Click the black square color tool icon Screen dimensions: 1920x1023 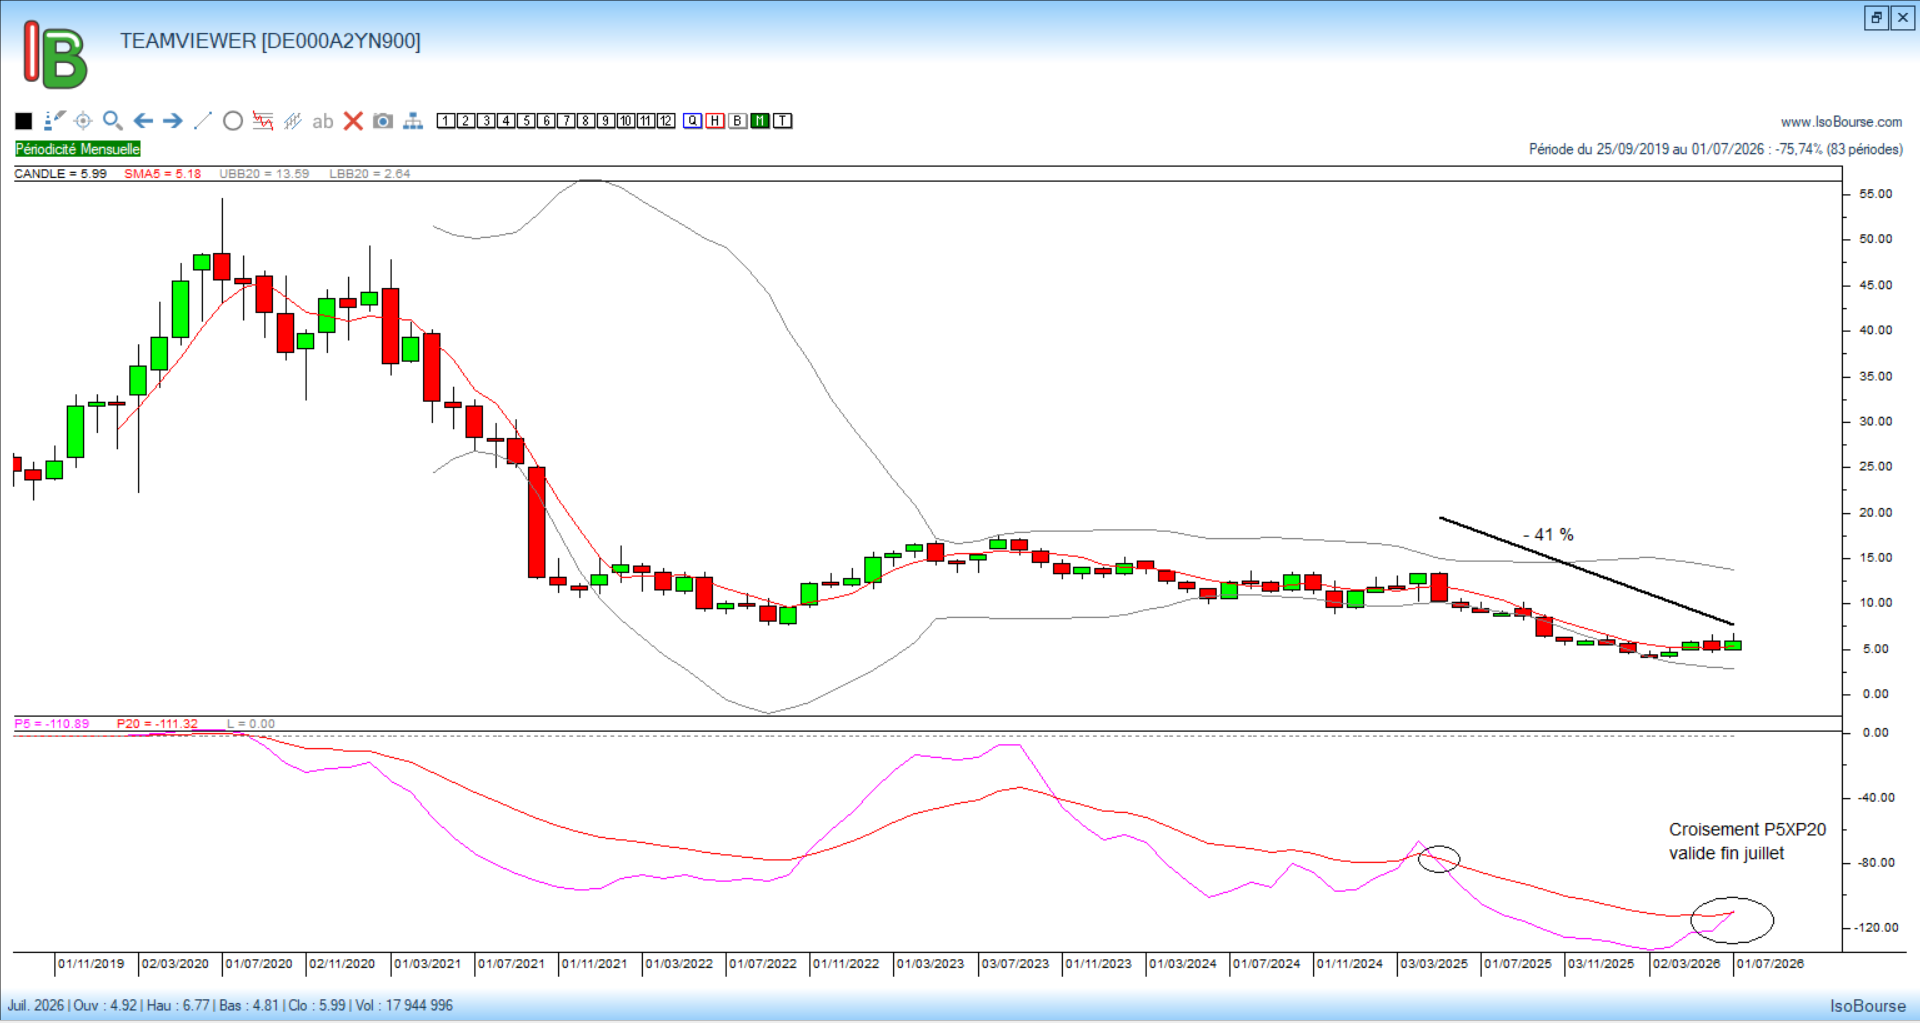[x=24, y=121]
